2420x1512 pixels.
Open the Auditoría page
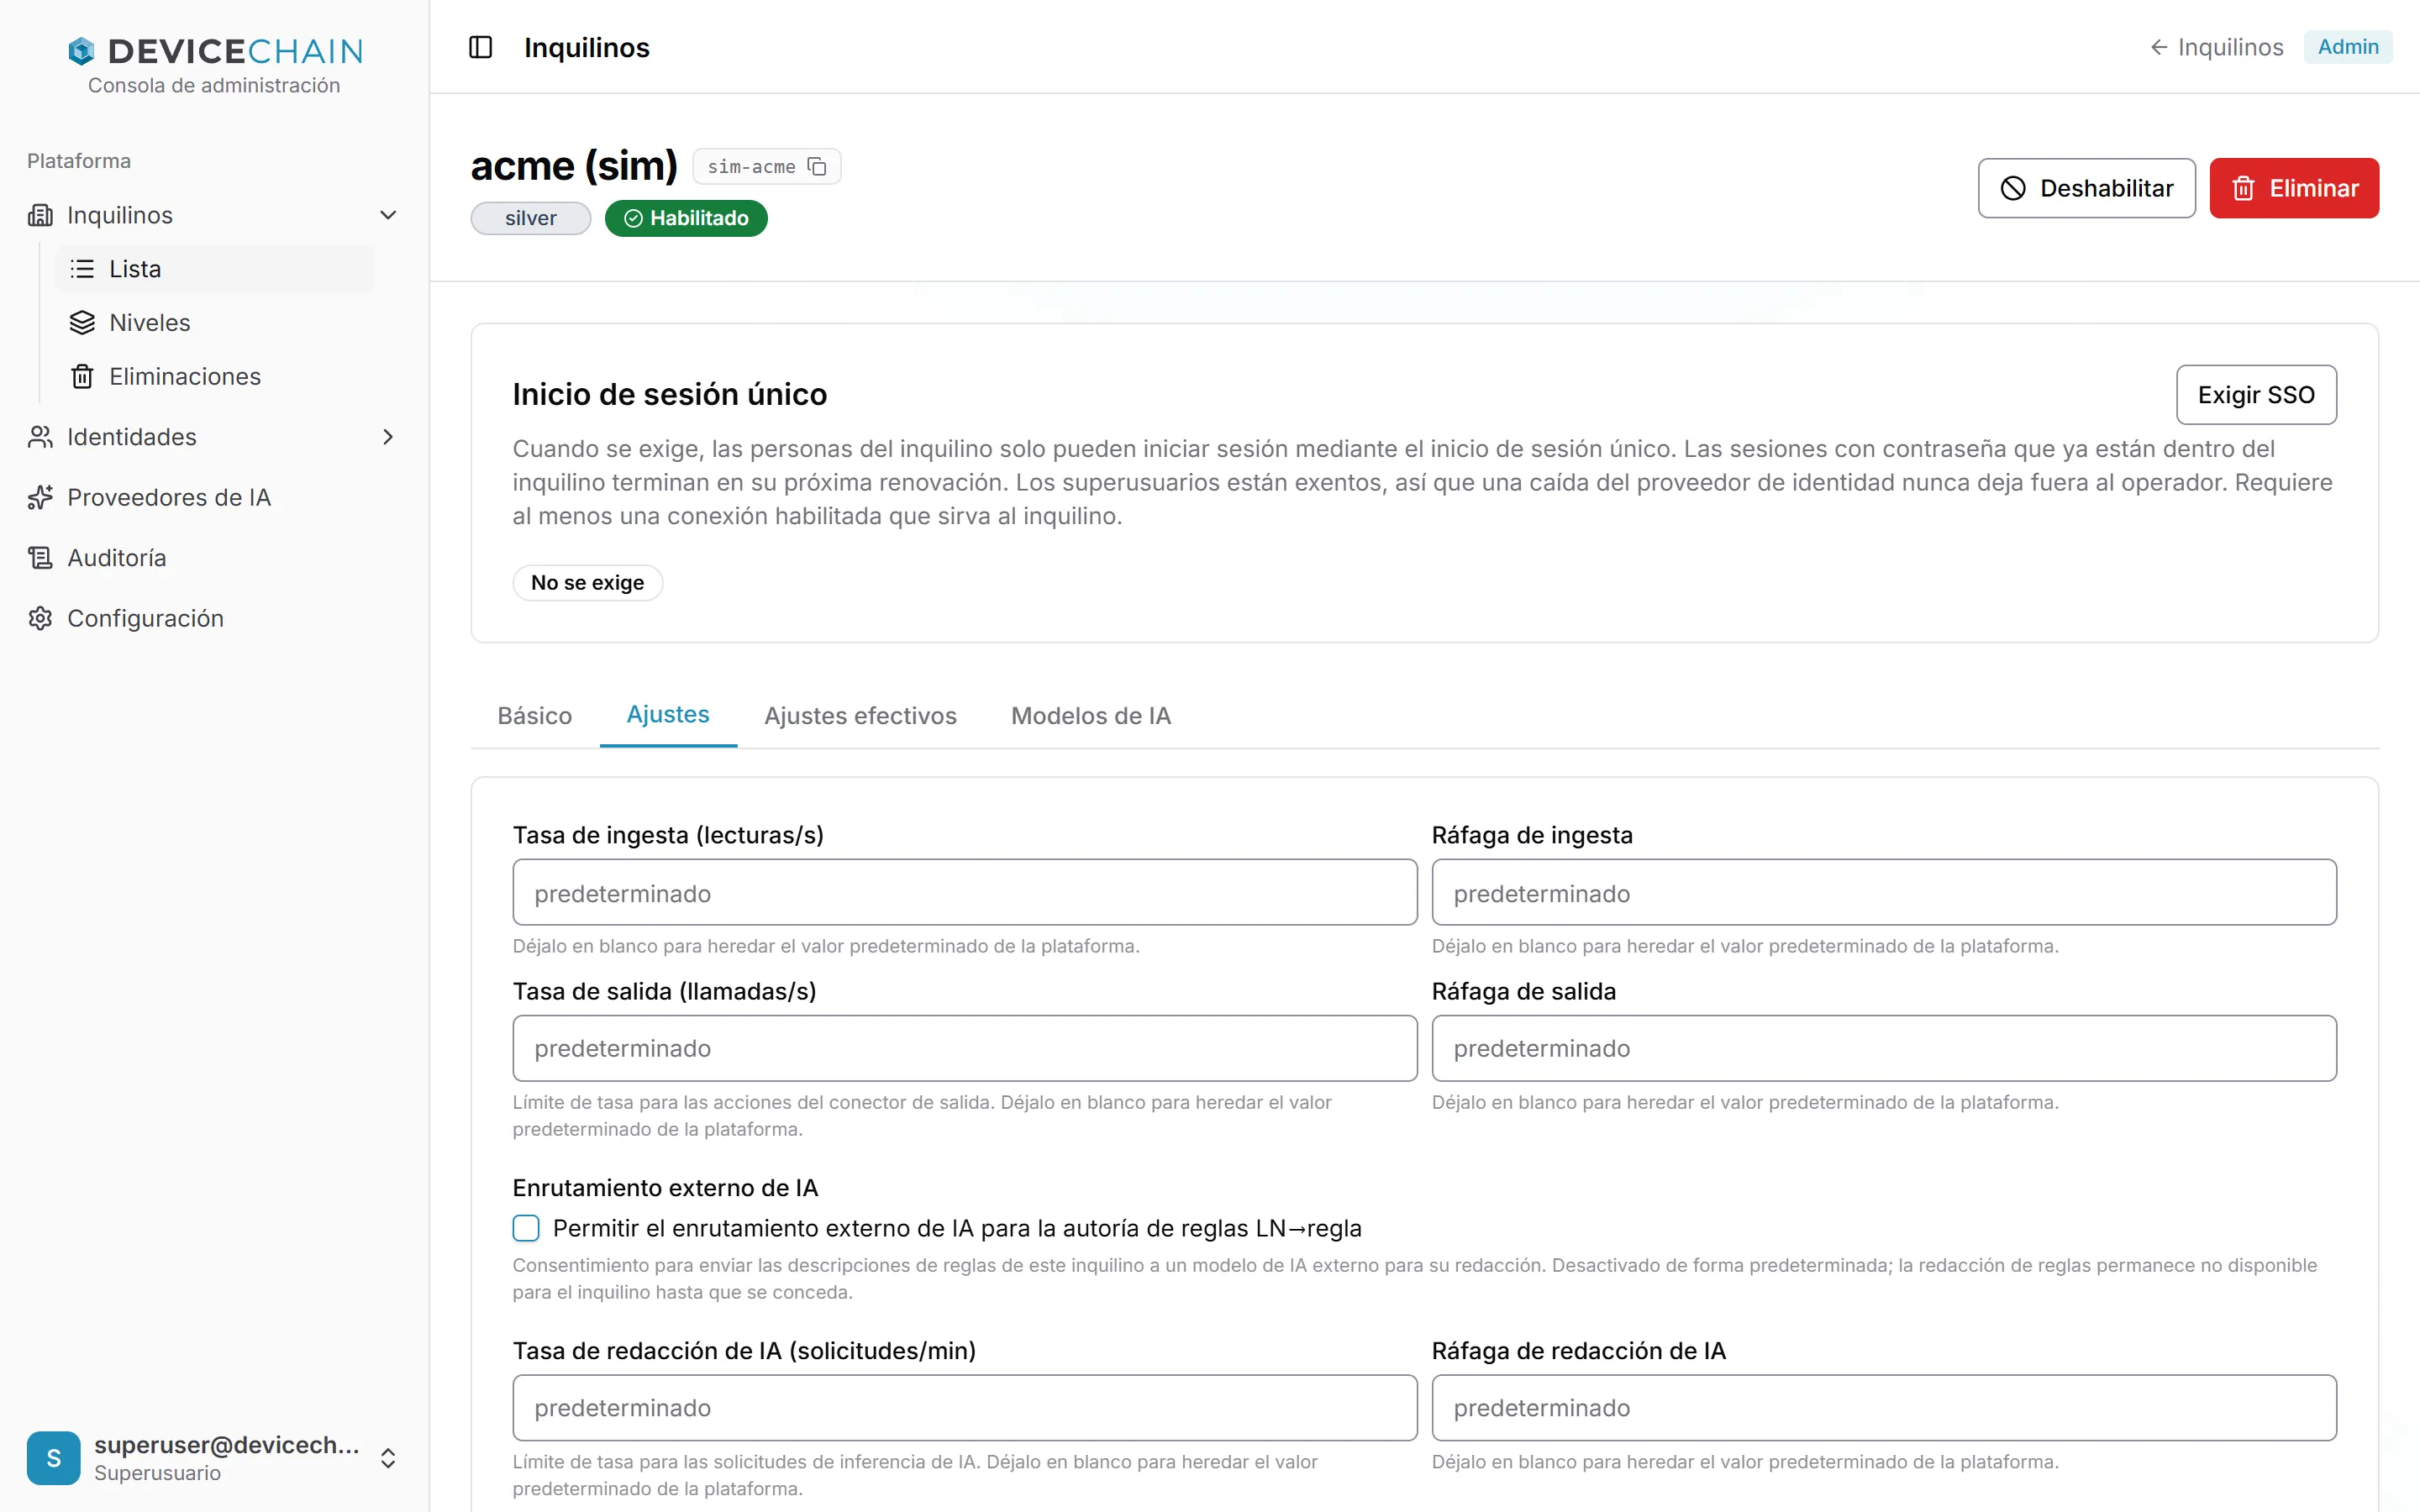(x=214, y=558)
